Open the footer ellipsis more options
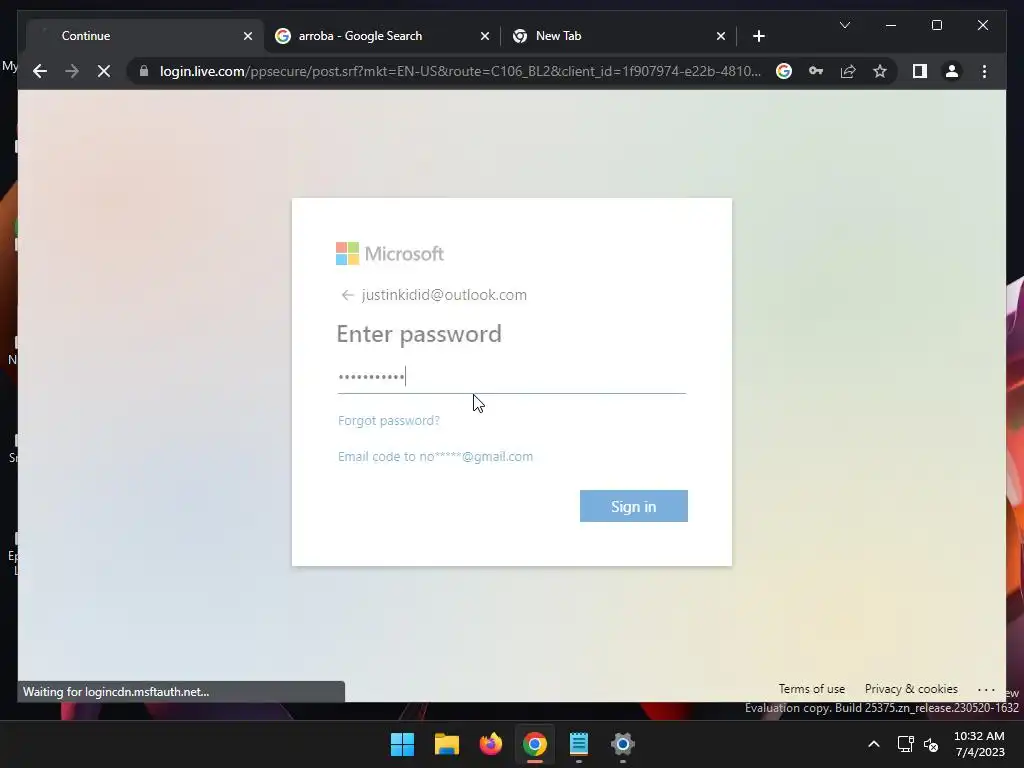This screenshot has height=768, width=1024. click(986, 690)
